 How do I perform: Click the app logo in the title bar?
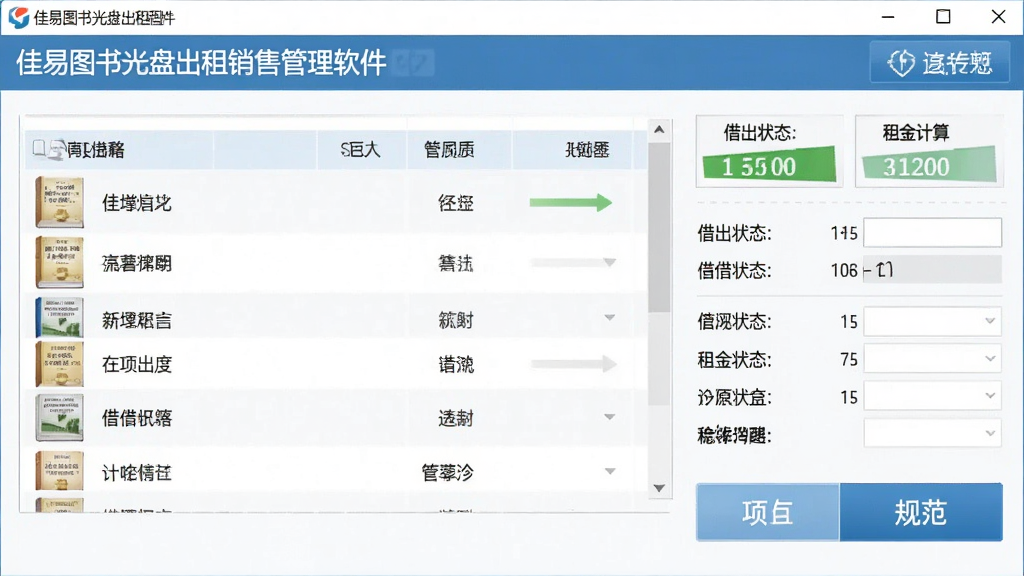tap(18, 17)
